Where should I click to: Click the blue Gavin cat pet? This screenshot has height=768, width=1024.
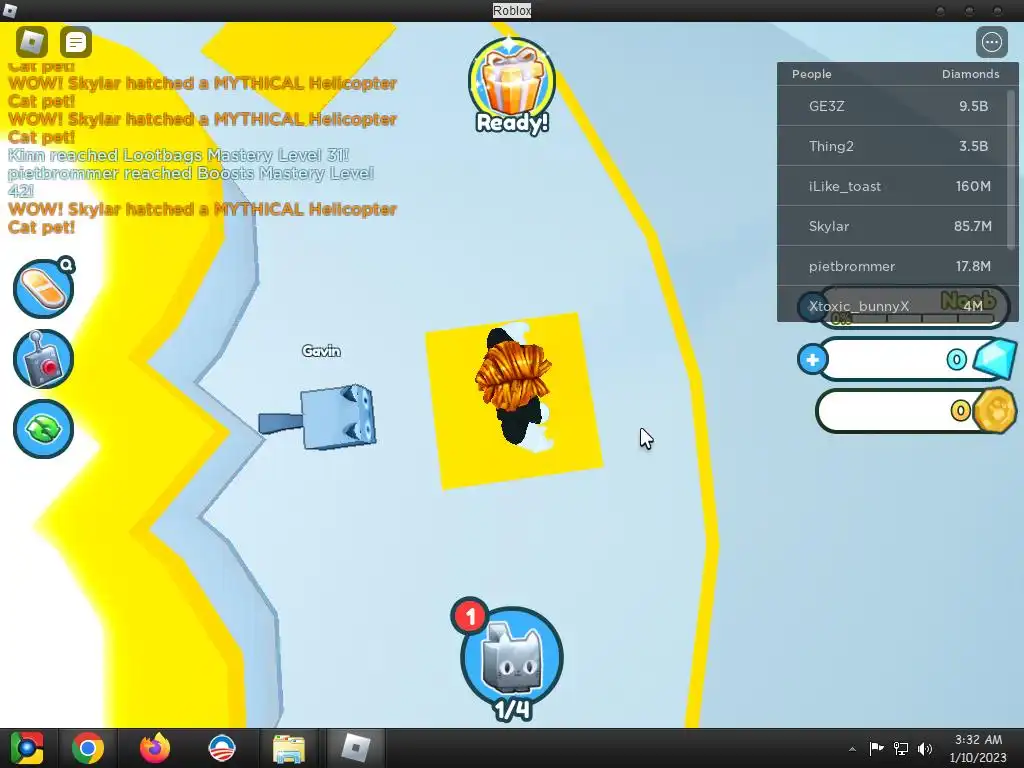(x=318, y=419)
